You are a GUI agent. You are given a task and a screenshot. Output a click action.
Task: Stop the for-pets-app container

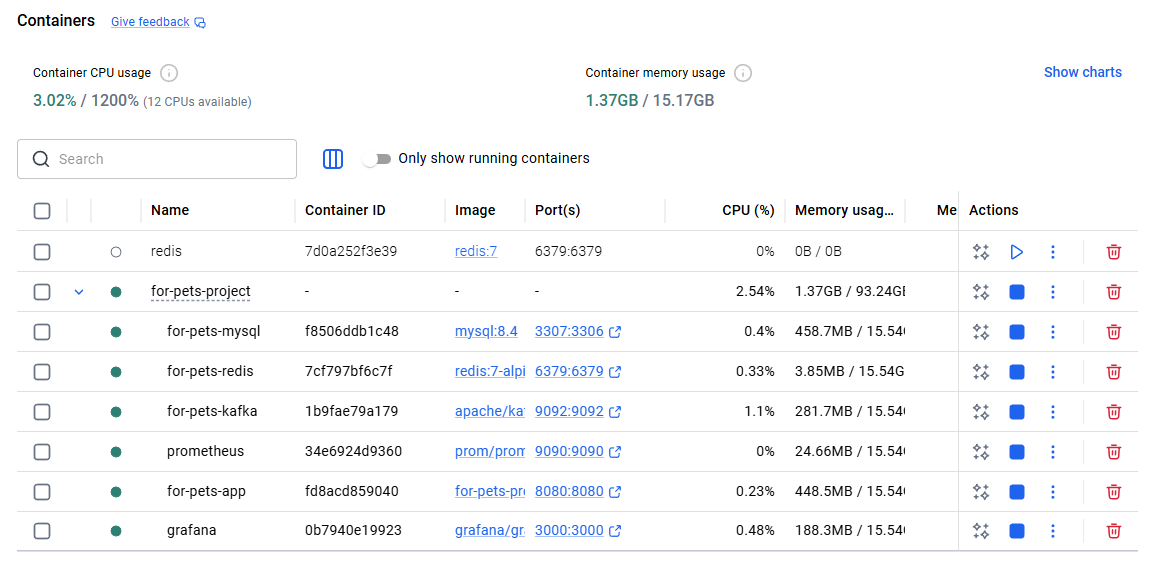click(1017, 491)
